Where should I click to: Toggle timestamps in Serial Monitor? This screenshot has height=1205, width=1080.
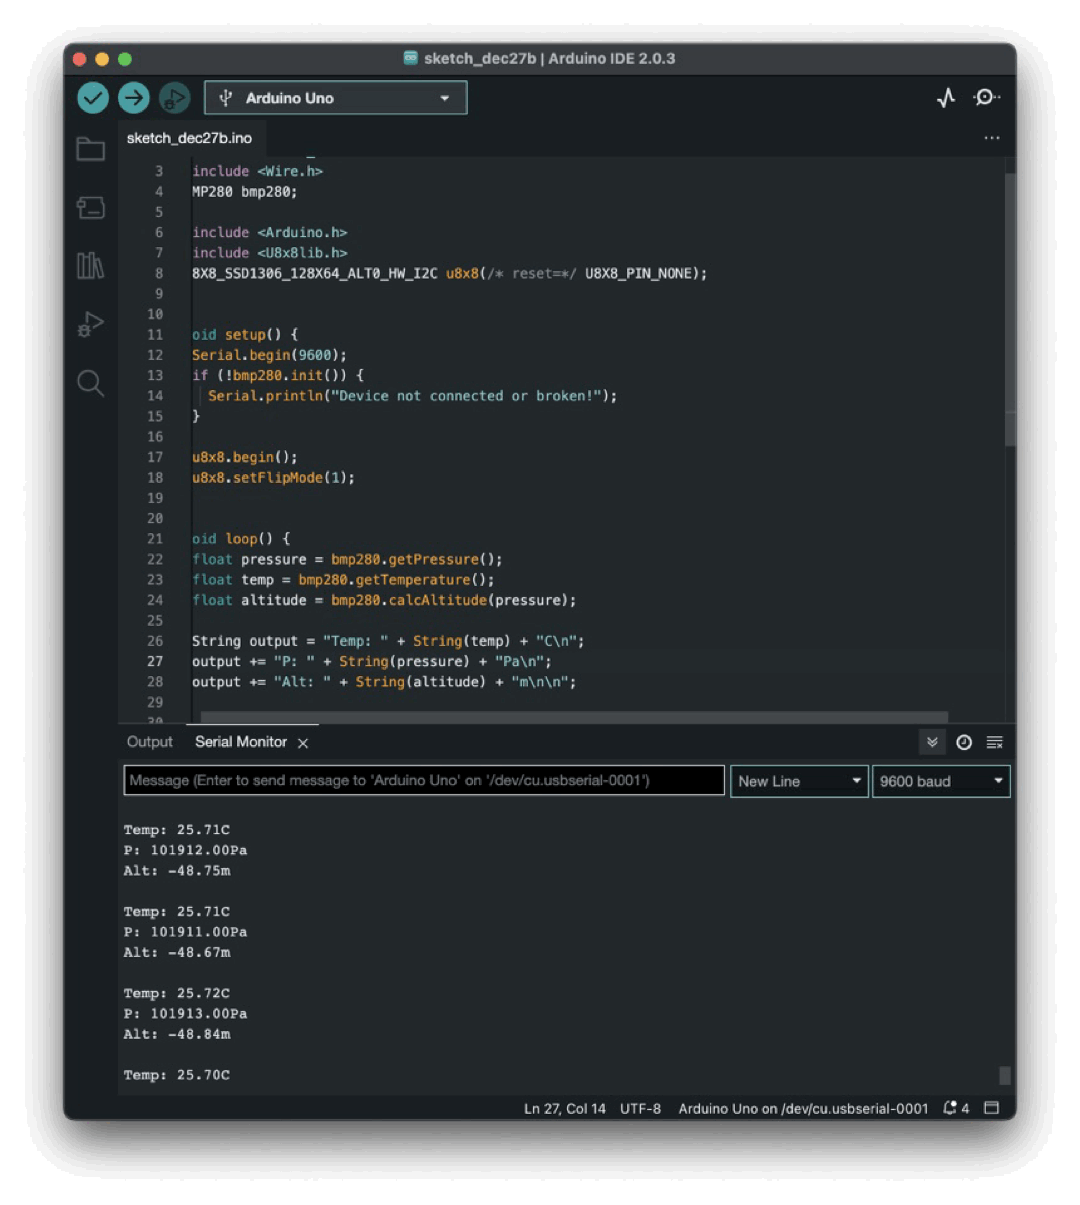(964, 742)
